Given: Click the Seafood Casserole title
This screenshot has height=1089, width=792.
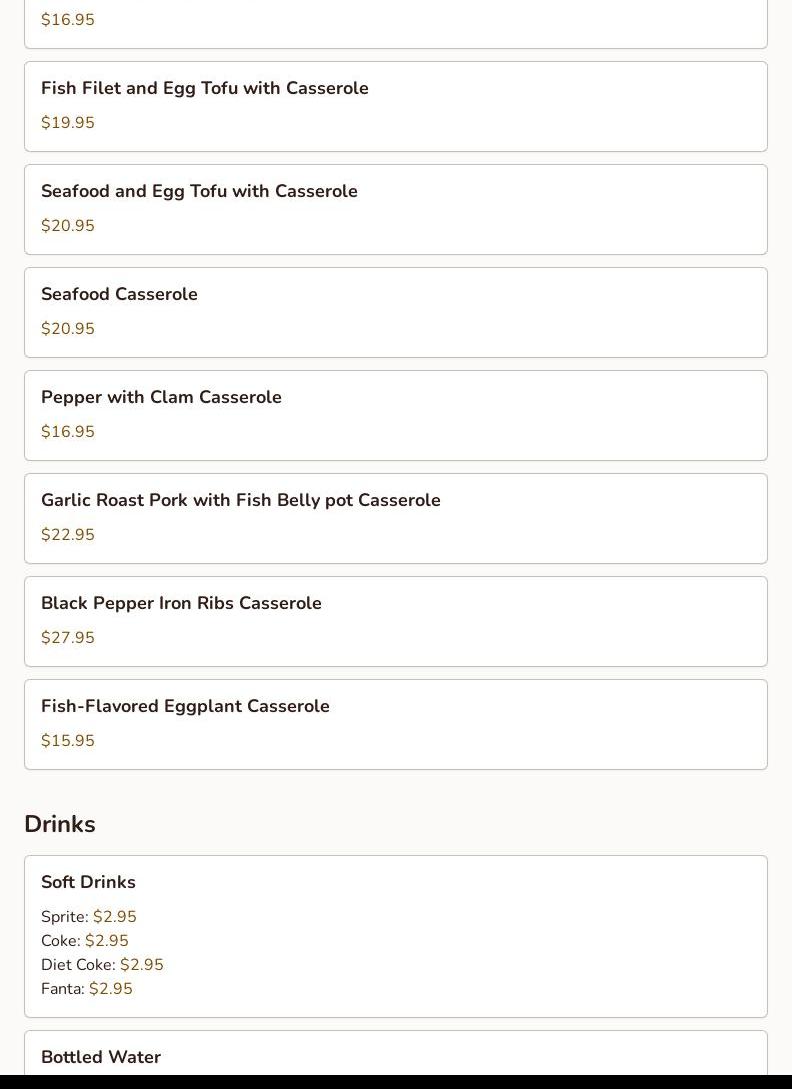Looking at the screenshot, I should click(119, 294).
